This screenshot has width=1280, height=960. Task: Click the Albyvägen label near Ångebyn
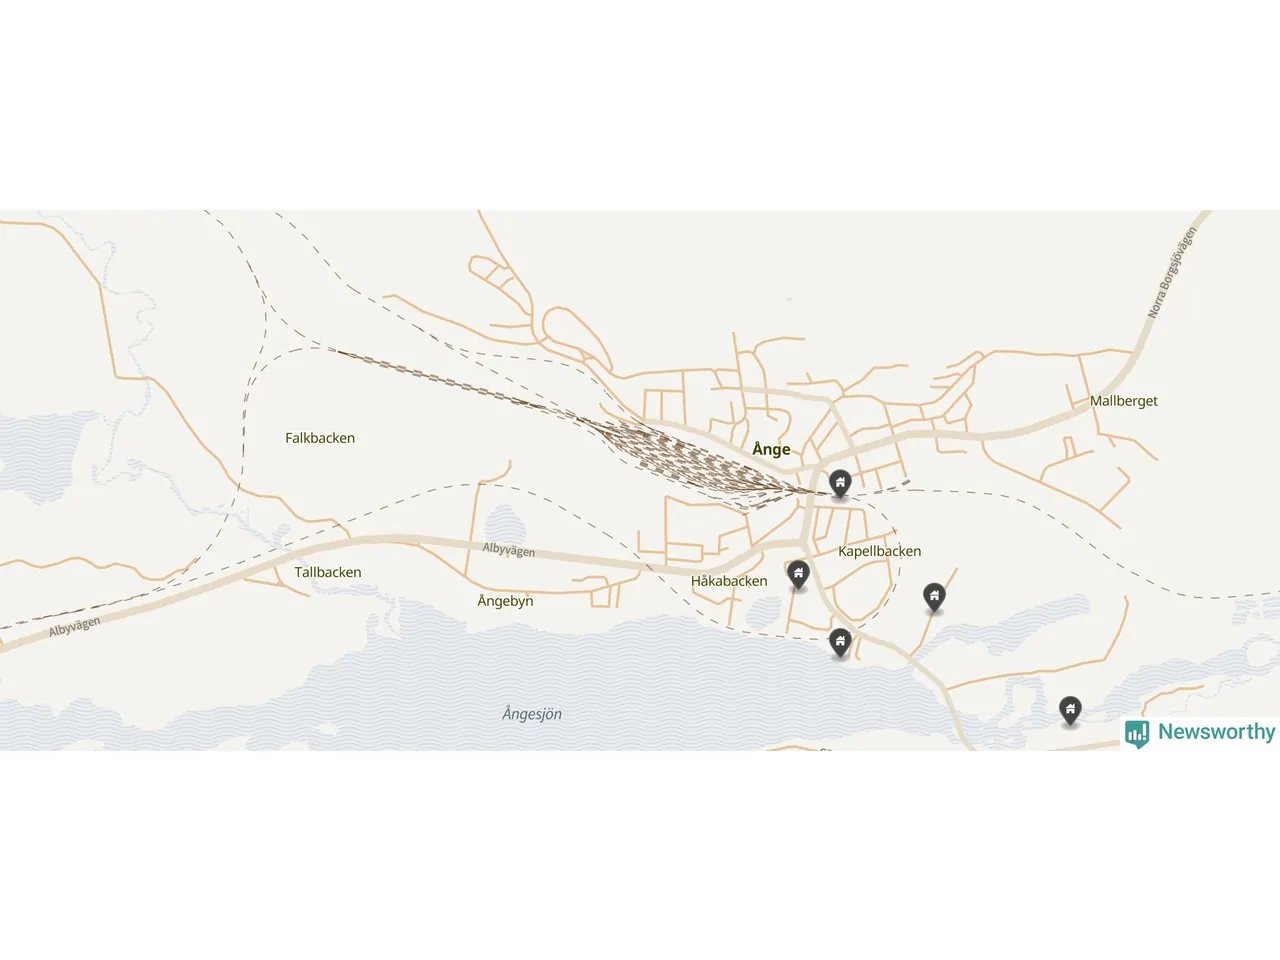pos(509,550)
